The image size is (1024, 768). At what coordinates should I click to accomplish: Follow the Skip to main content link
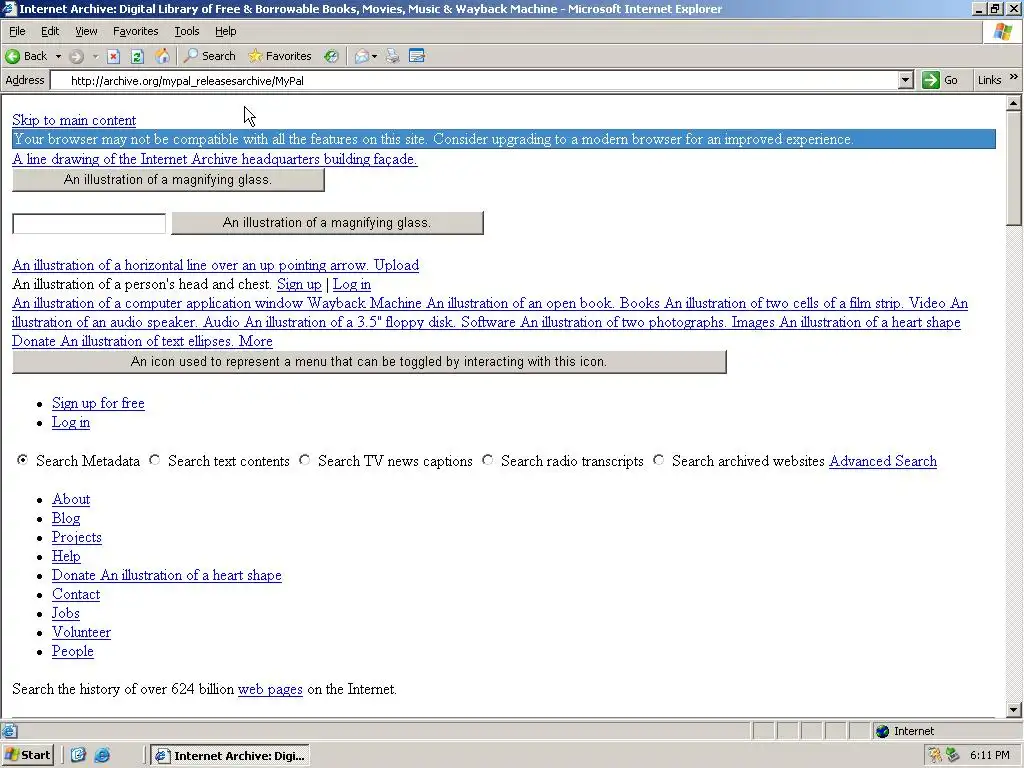click(74, 120)
